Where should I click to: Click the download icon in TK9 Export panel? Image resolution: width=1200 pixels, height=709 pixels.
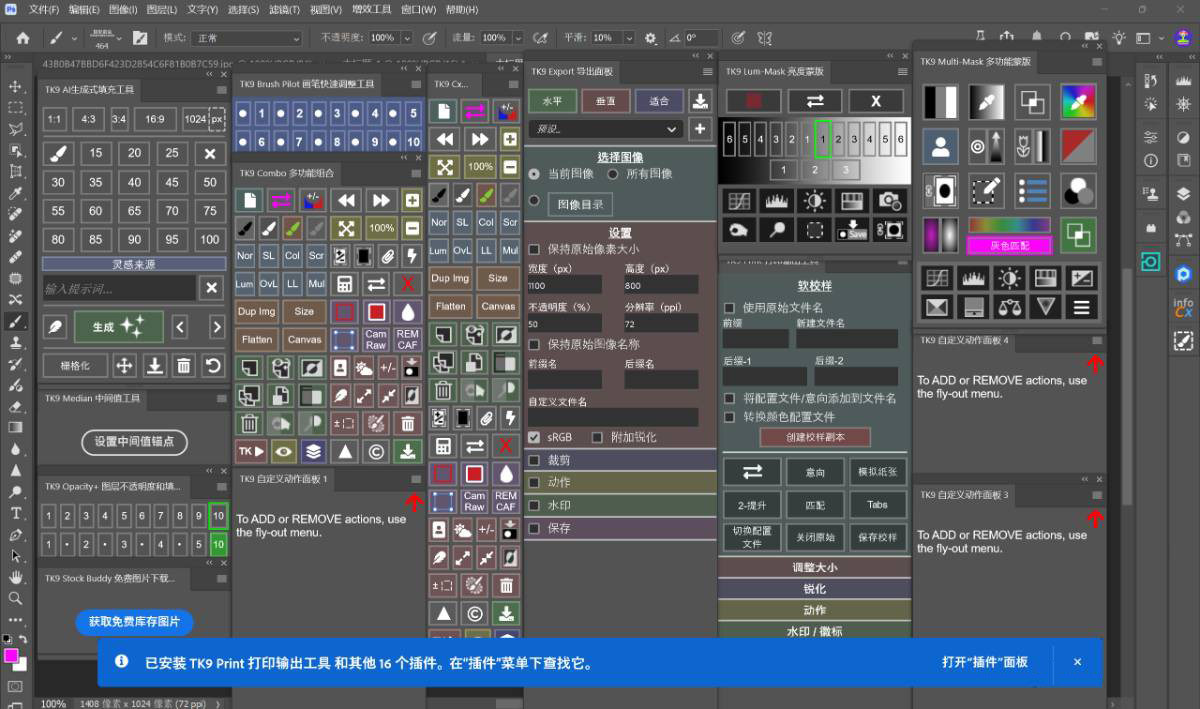pos(700,101)
